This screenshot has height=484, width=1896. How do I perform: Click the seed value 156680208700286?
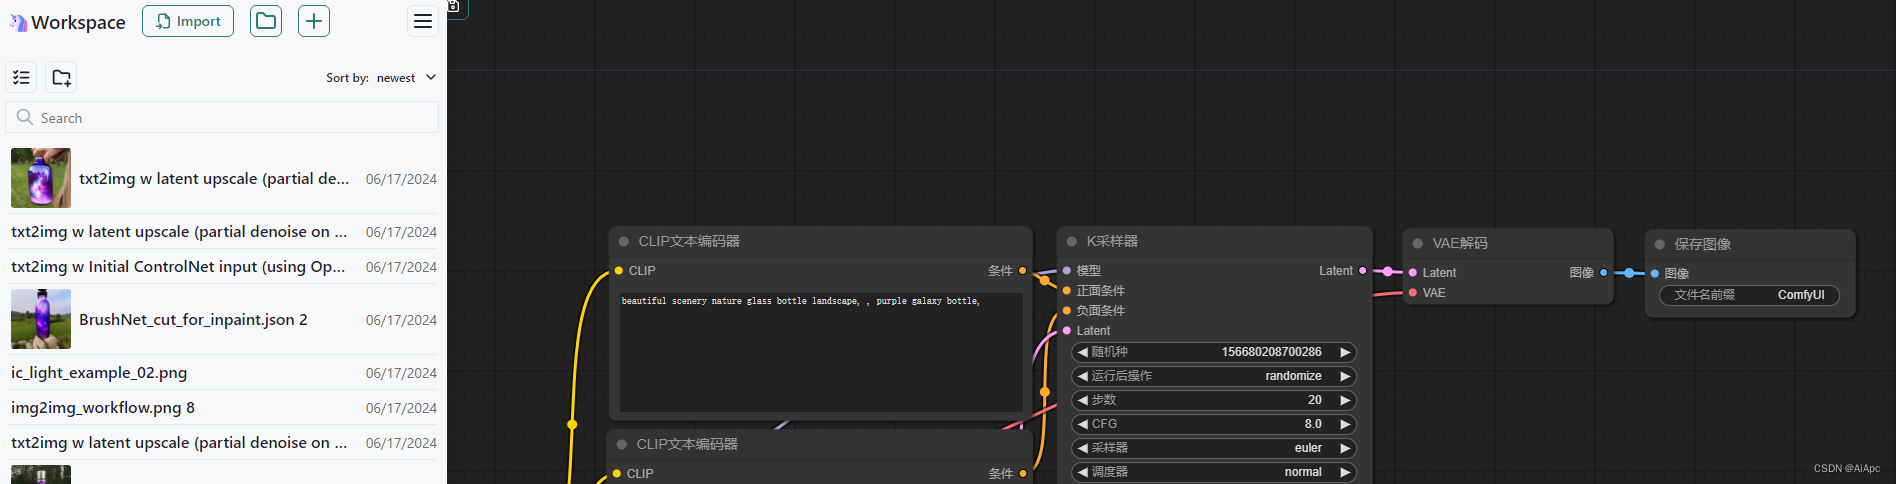click(x=1271, y=352)
